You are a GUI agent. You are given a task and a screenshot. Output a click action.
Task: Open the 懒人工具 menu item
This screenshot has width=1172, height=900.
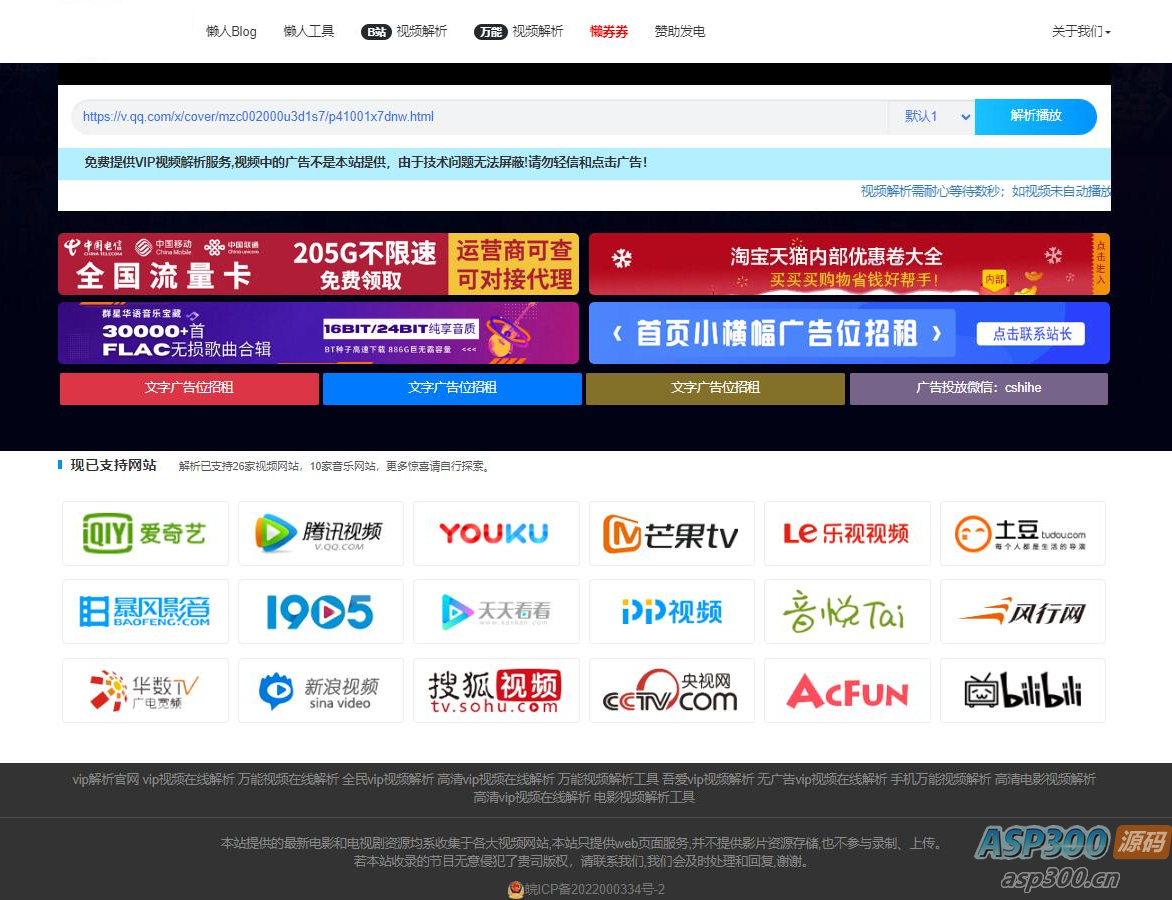tap(309, 31)
